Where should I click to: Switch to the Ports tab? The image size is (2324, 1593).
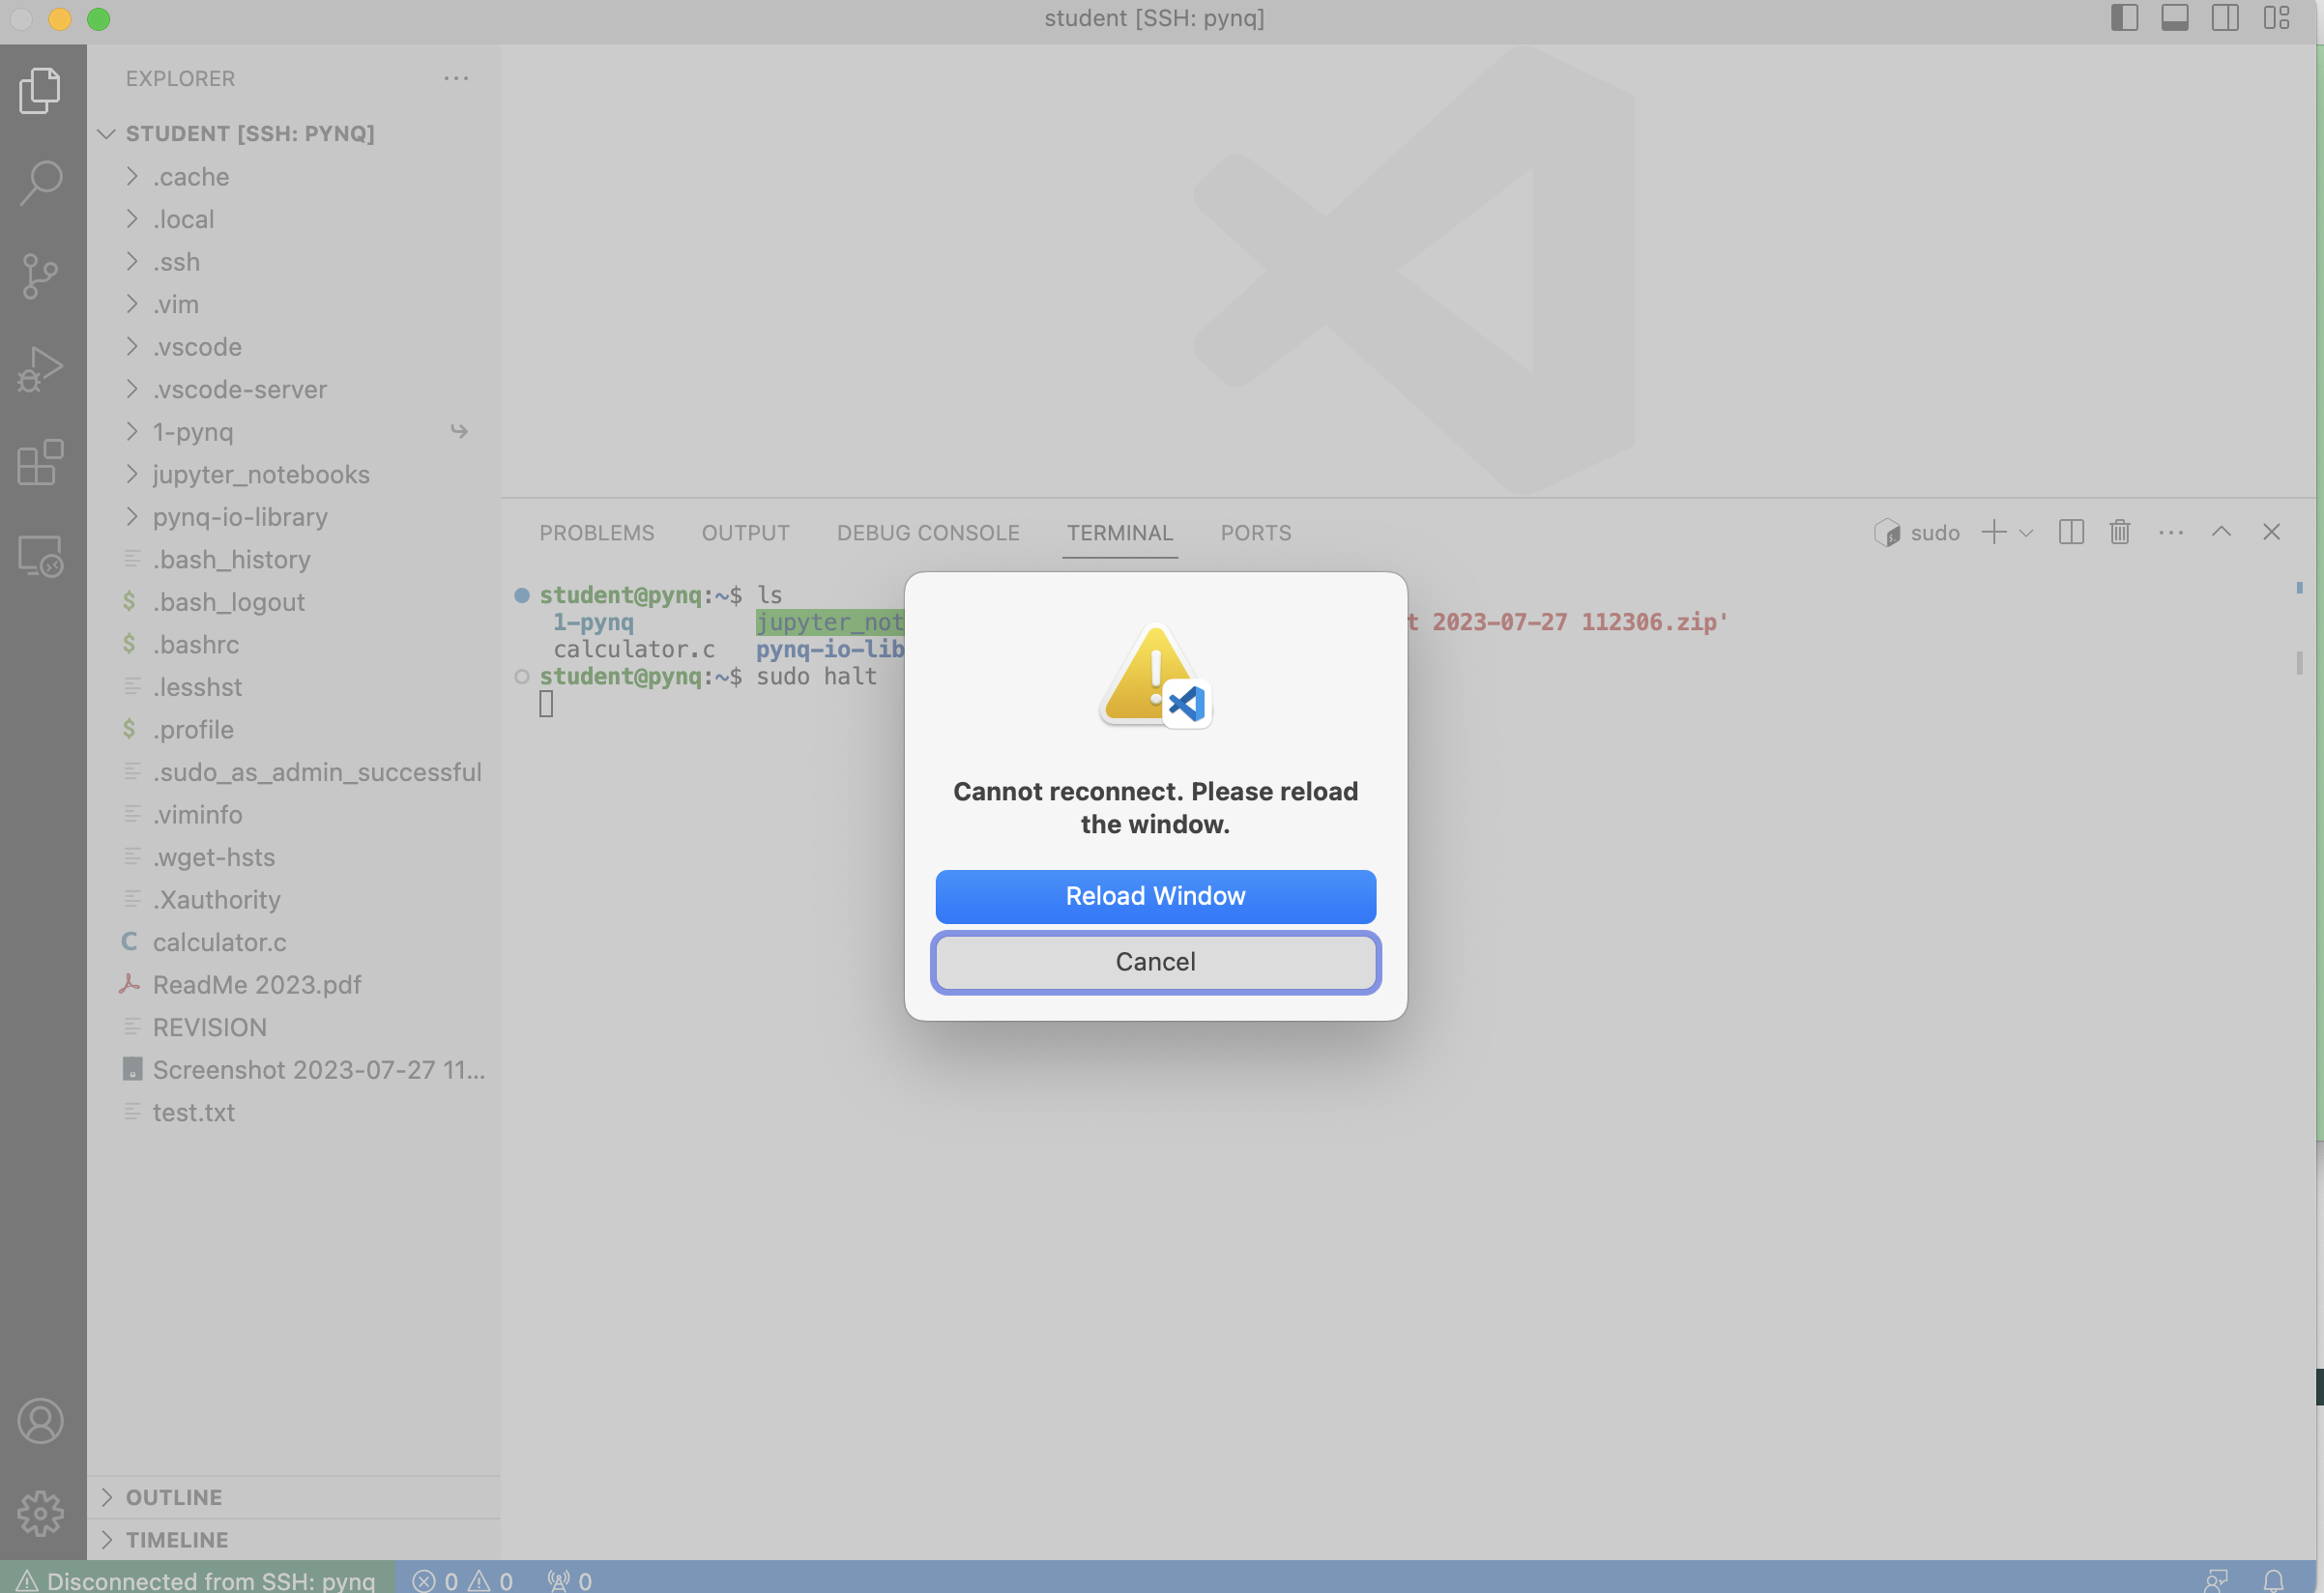click(1256, 532)
